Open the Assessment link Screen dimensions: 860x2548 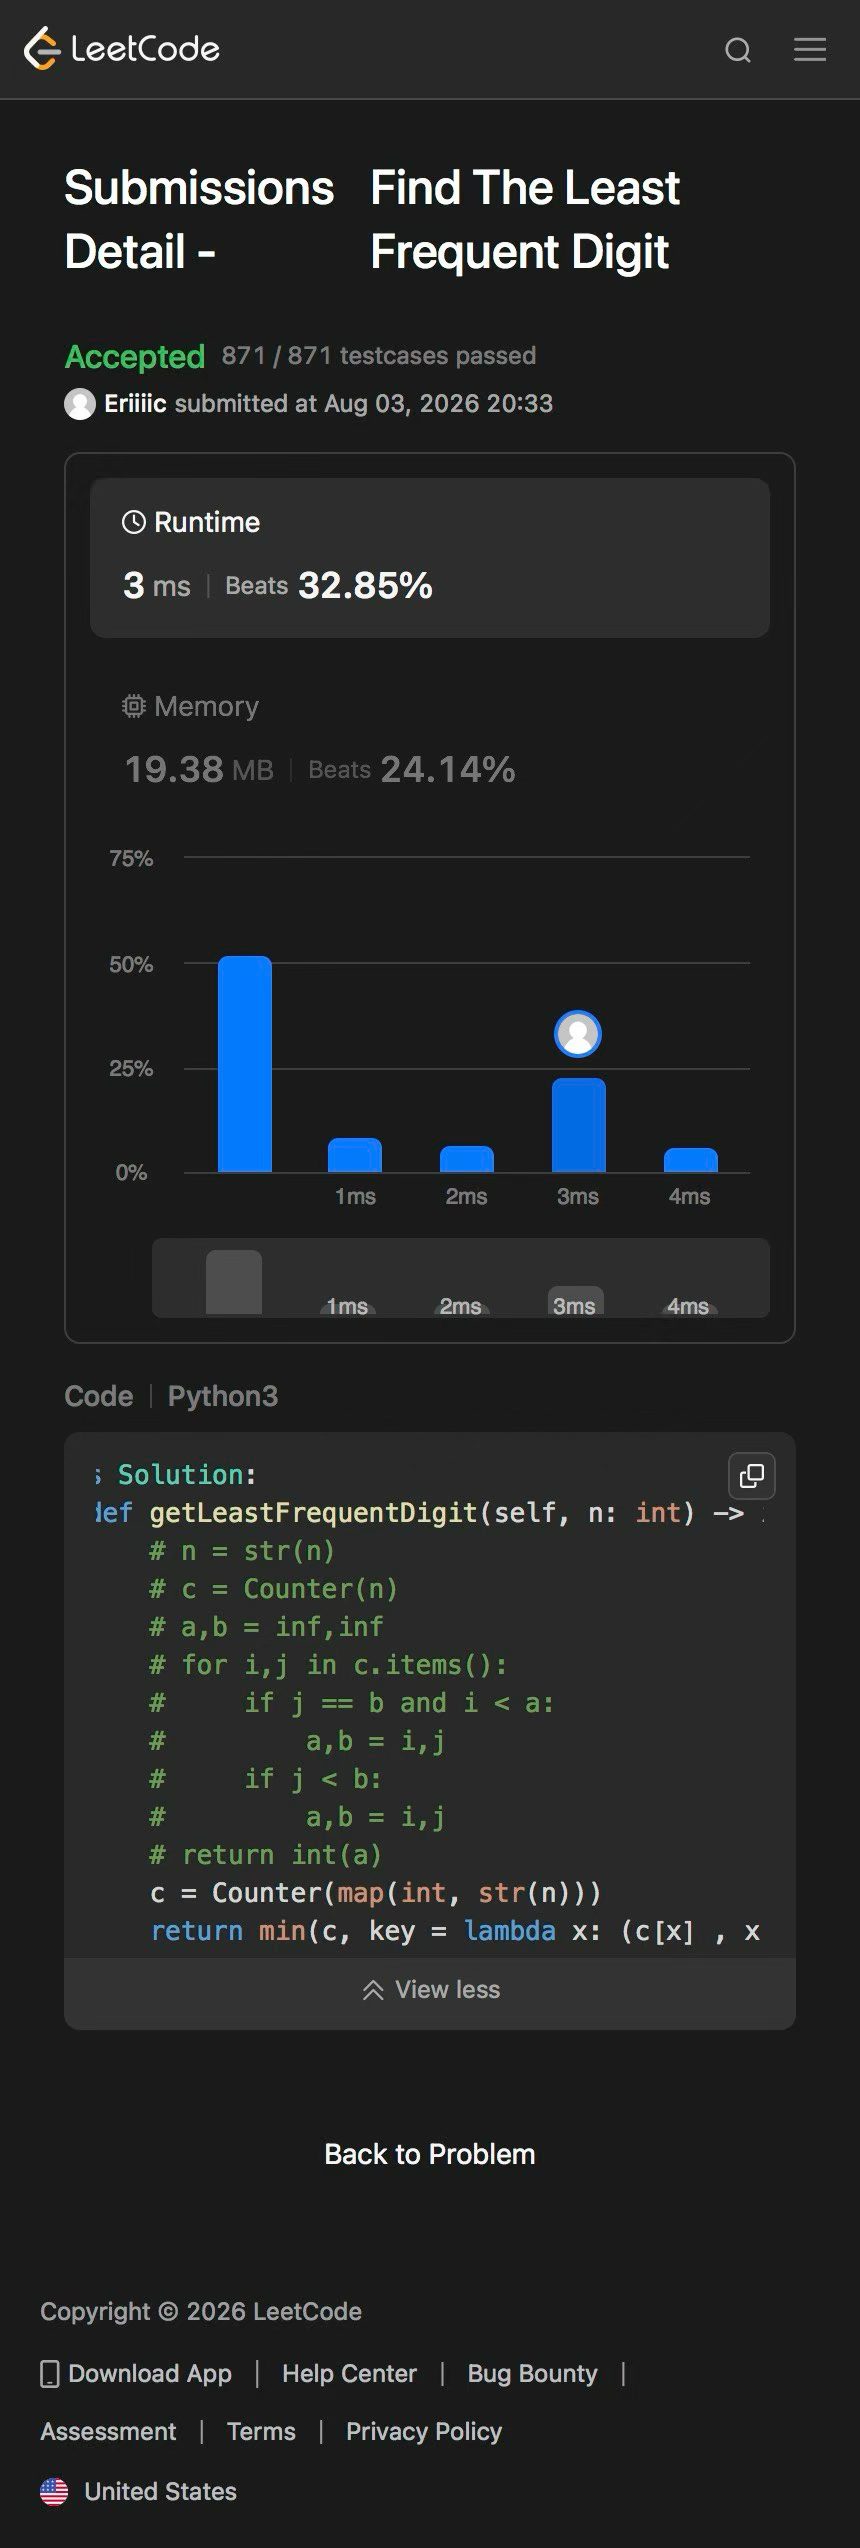pos(108,2431)
